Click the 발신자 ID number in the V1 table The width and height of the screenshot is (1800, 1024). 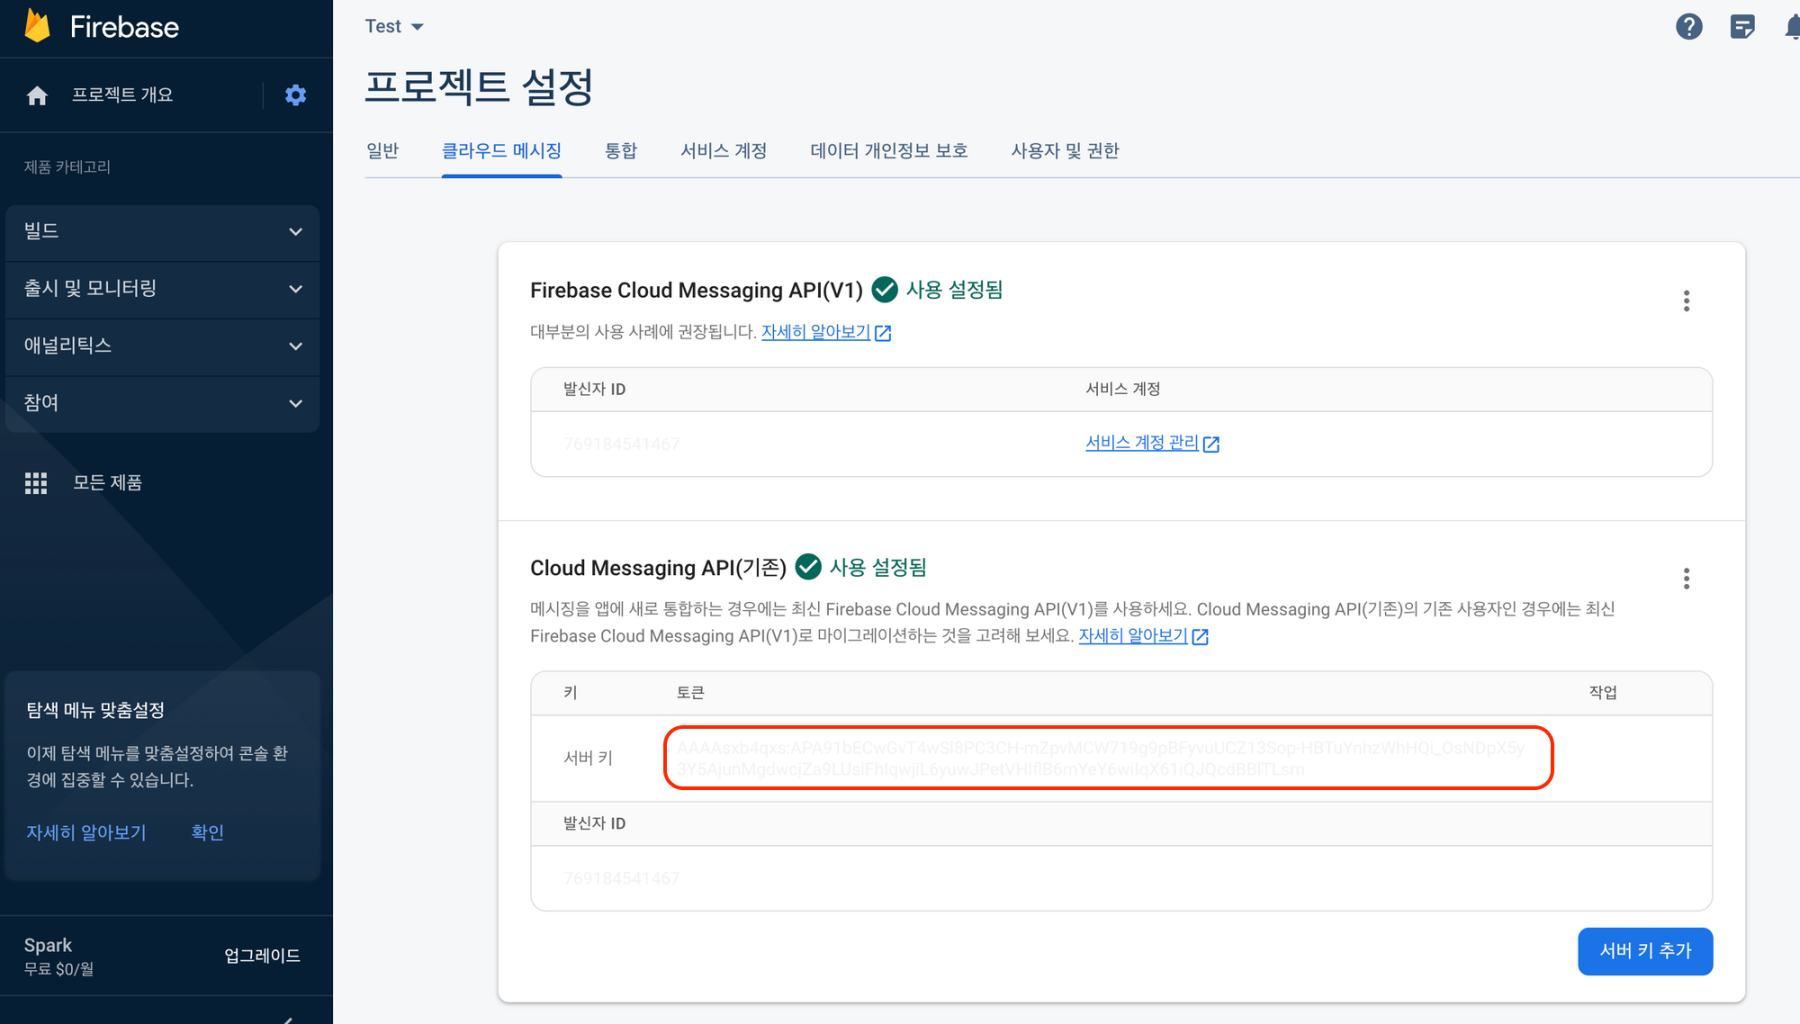pos(621,444)
